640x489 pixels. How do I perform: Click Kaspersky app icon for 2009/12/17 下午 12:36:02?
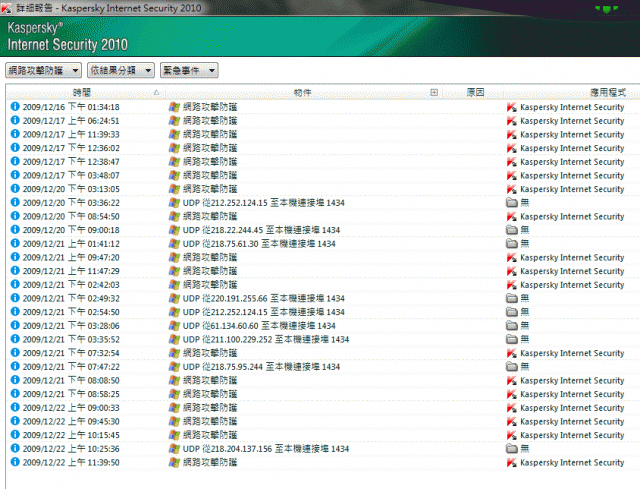[x=511, y=148]
